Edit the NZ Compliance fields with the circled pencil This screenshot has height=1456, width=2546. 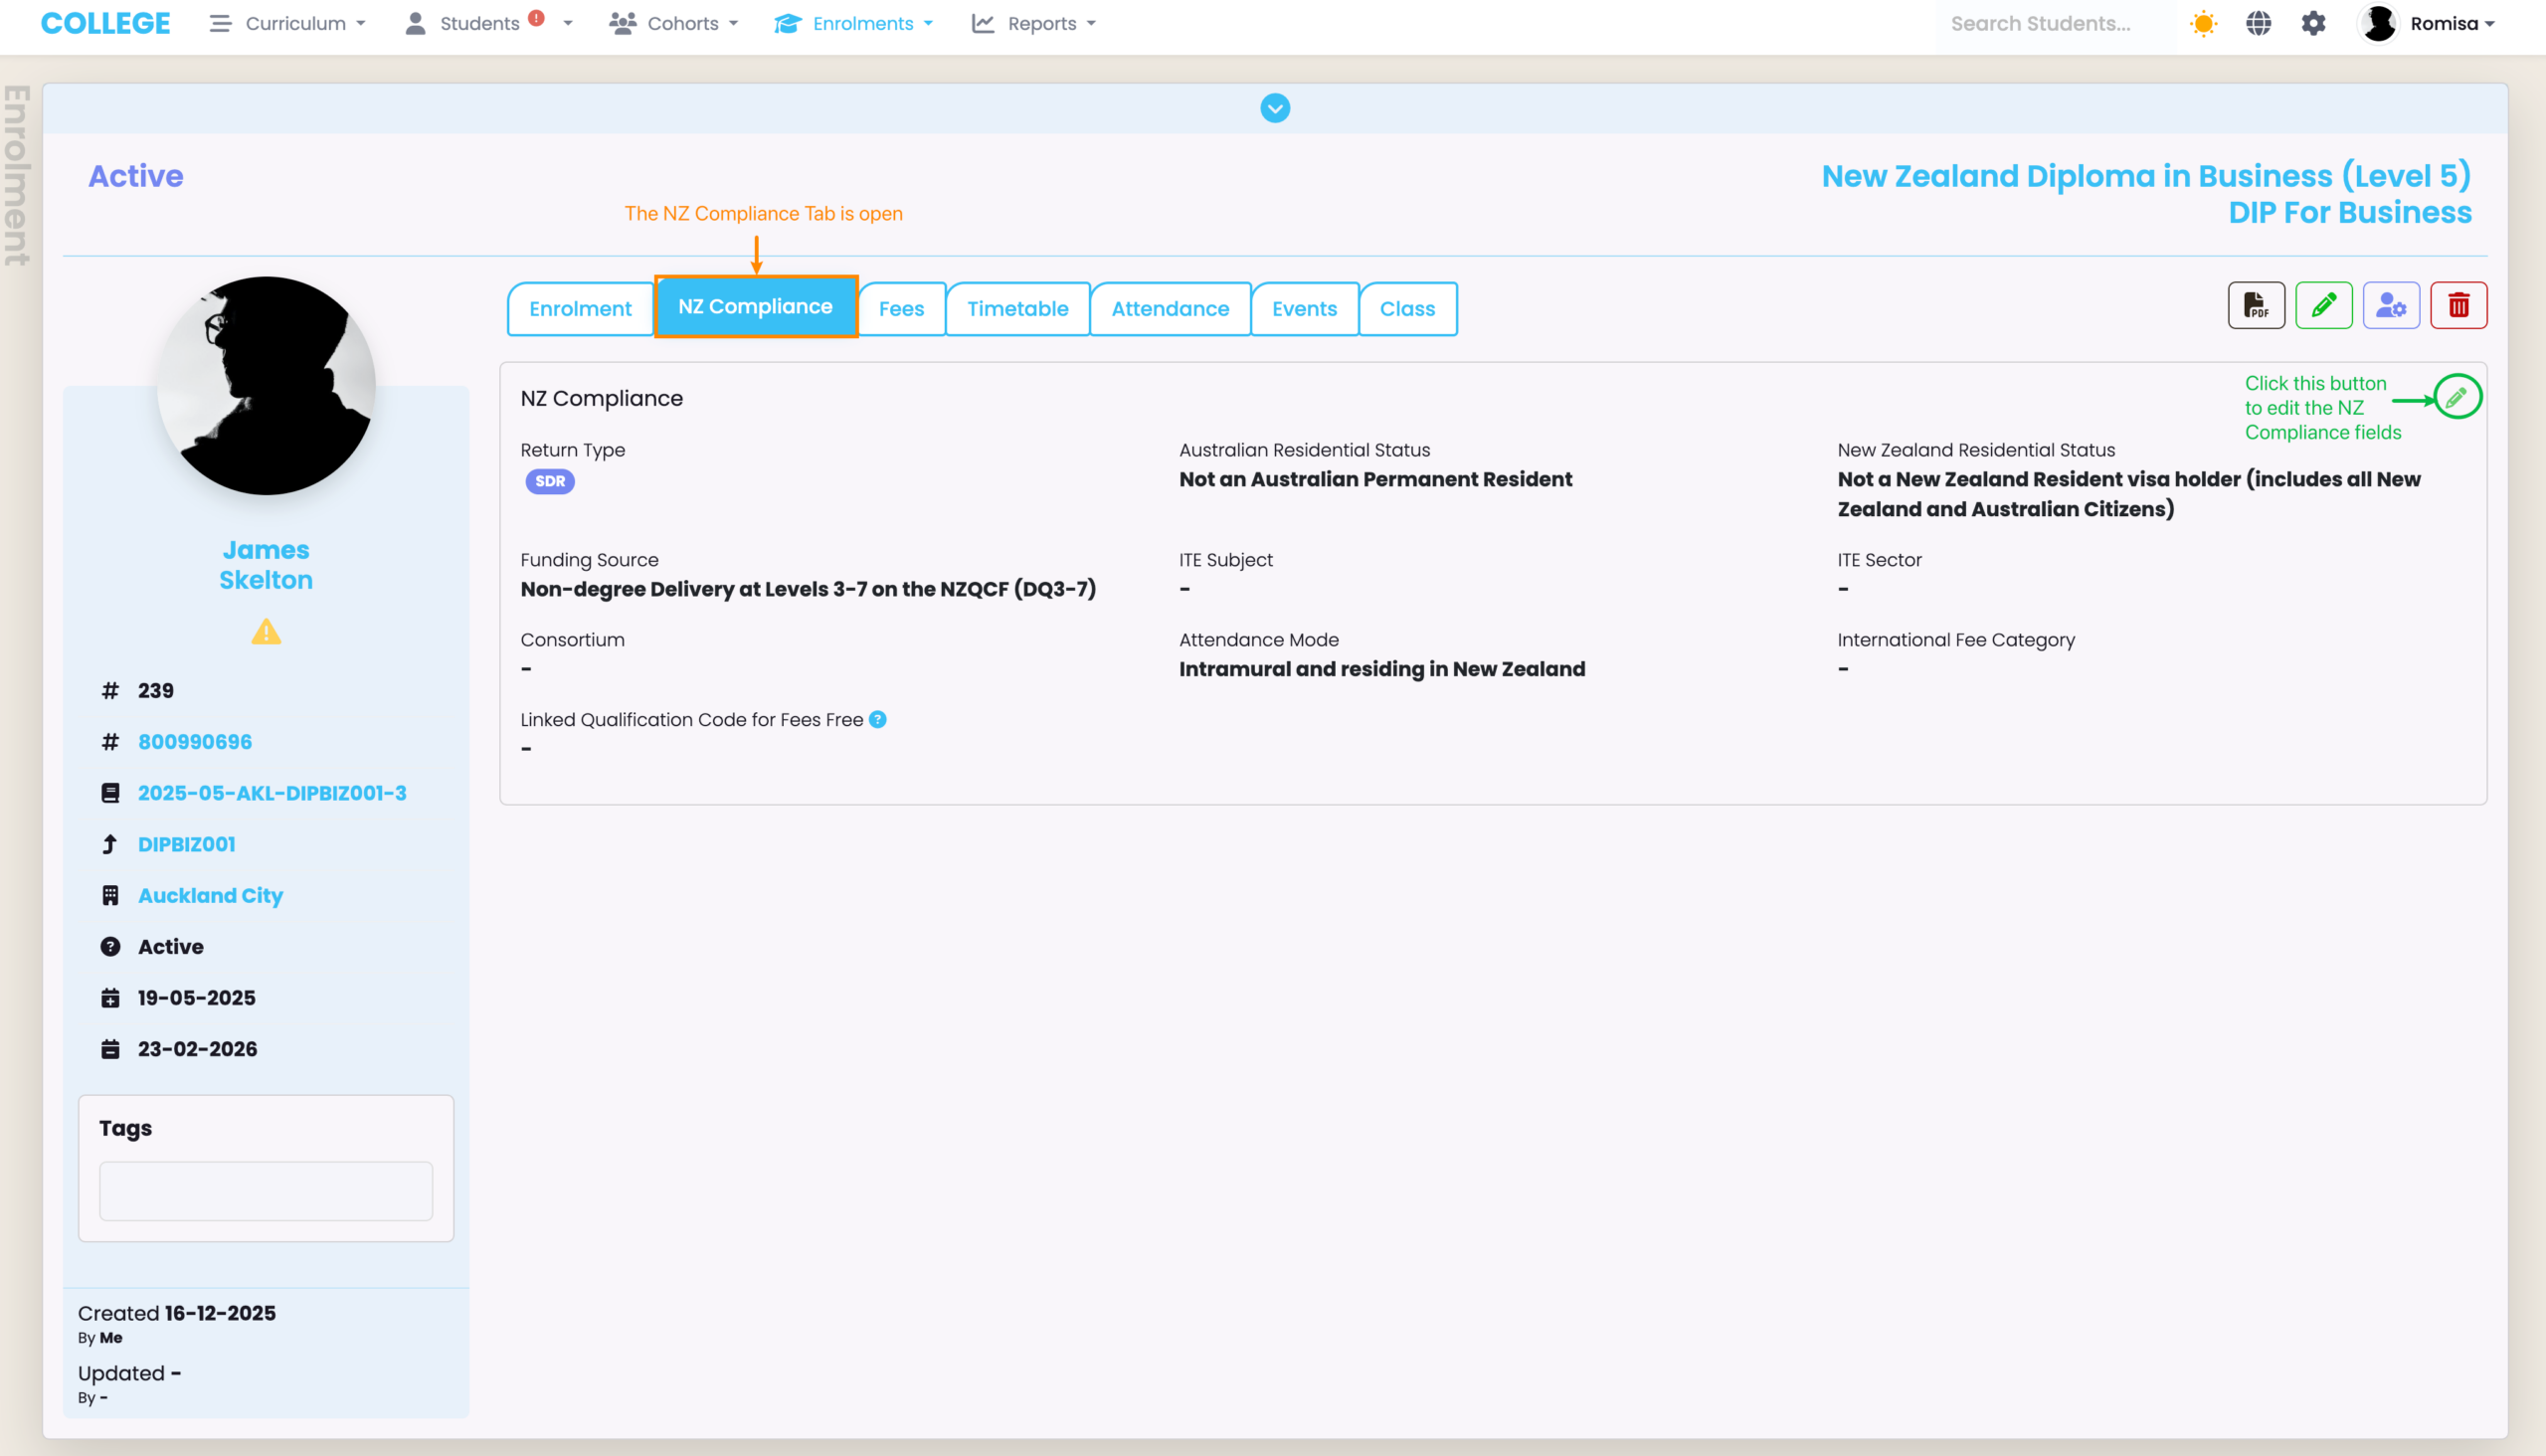tap(2456, 398)
